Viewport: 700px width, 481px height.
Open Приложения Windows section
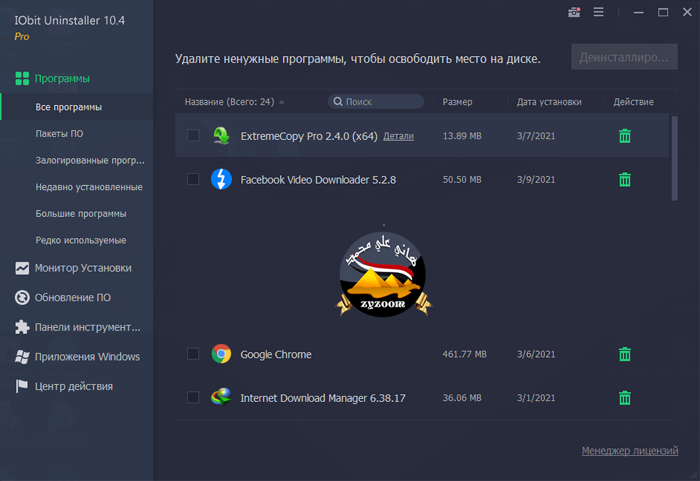click(x=88, y=356)
